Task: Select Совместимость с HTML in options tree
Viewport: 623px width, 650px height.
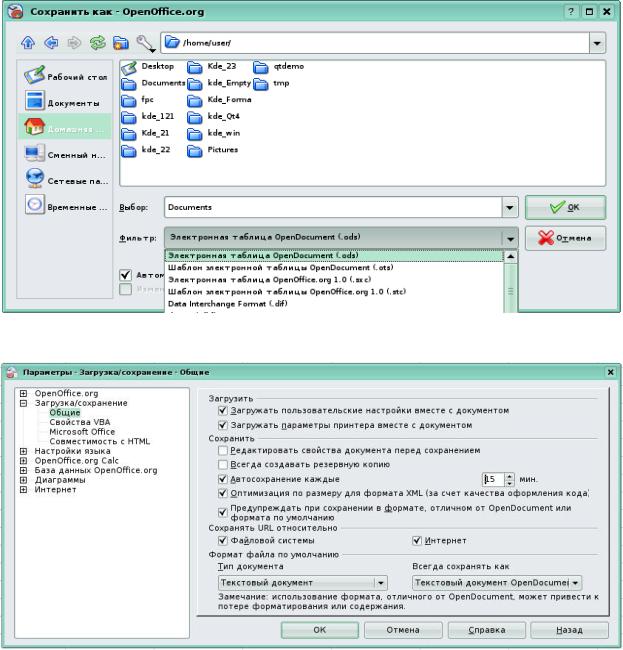Action: coord(99,441)
